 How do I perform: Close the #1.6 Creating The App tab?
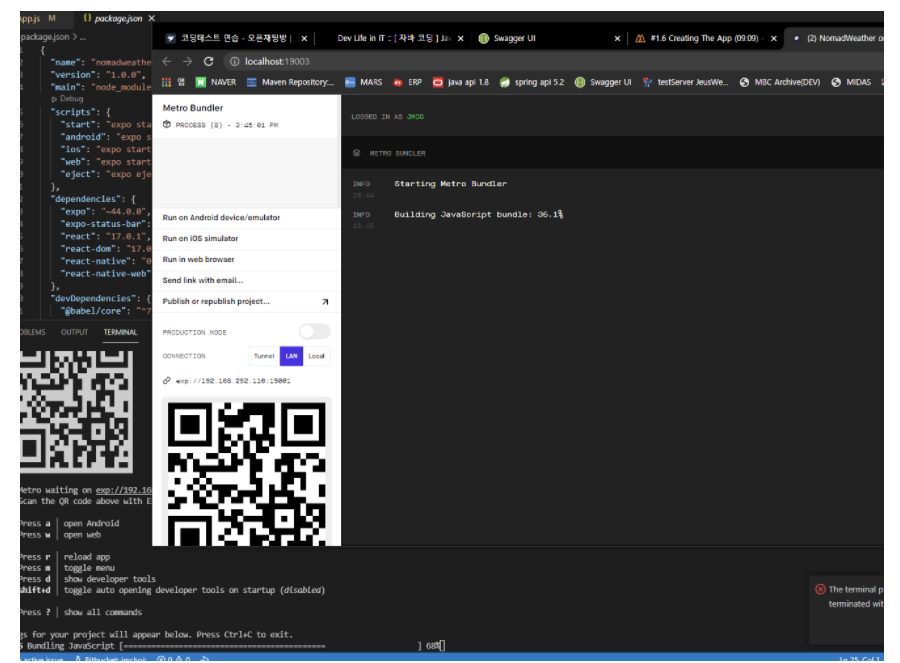[774, 38]
